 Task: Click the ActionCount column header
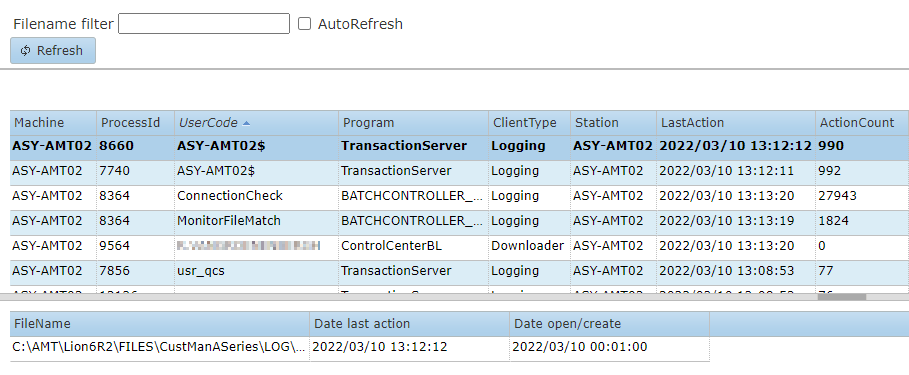(x=861, y=123)
